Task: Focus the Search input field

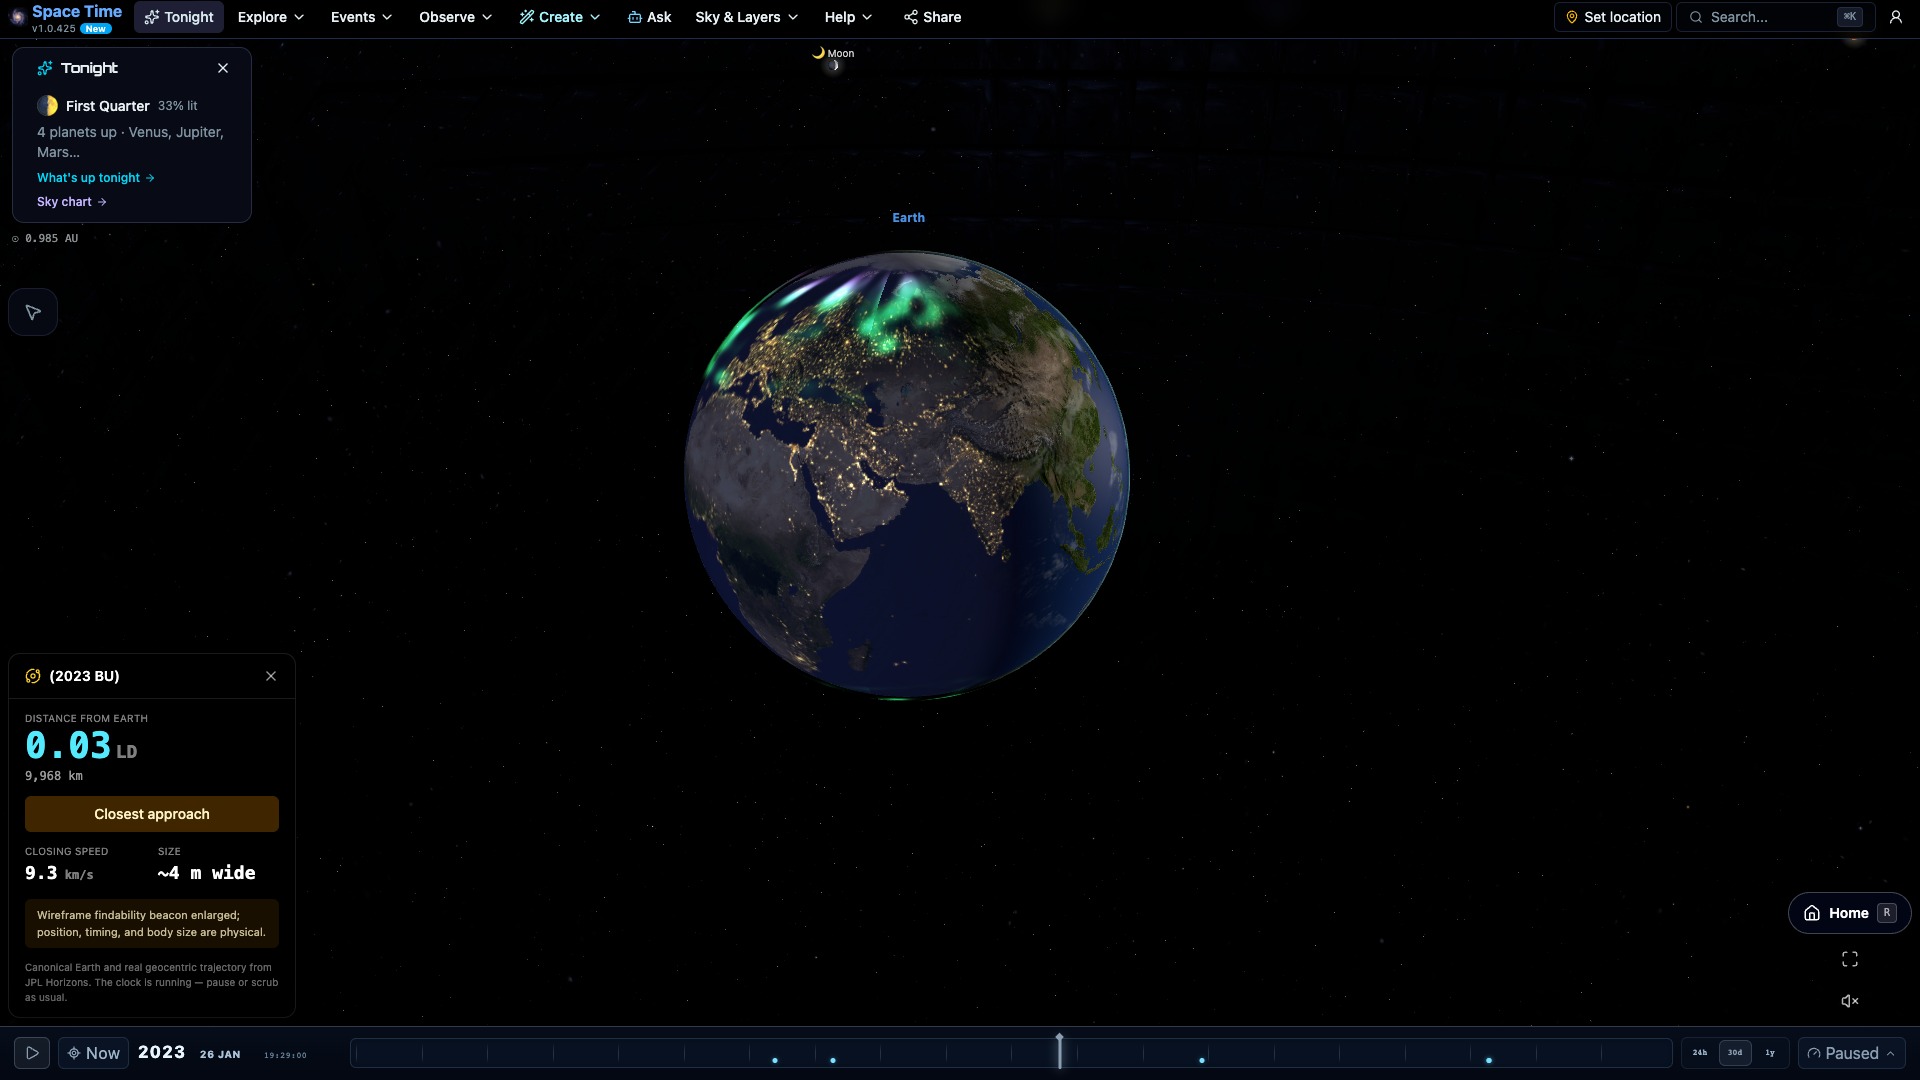Action: pyautogui.click(x=1775, y=17)
